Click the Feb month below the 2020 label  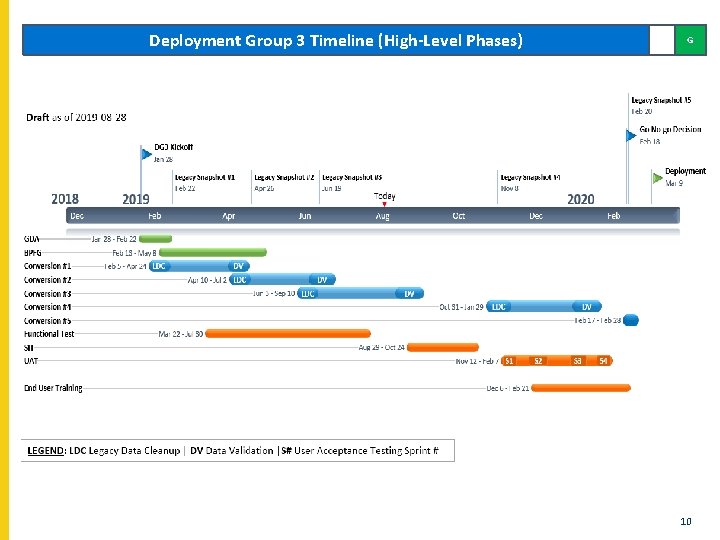point(613,216)
